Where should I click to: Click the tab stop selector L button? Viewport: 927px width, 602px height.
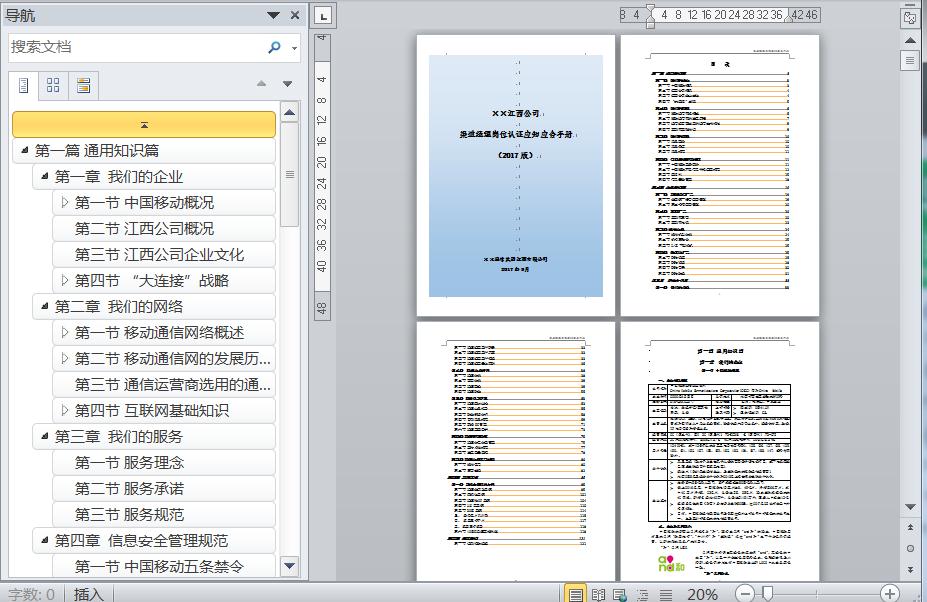point(323,16)
